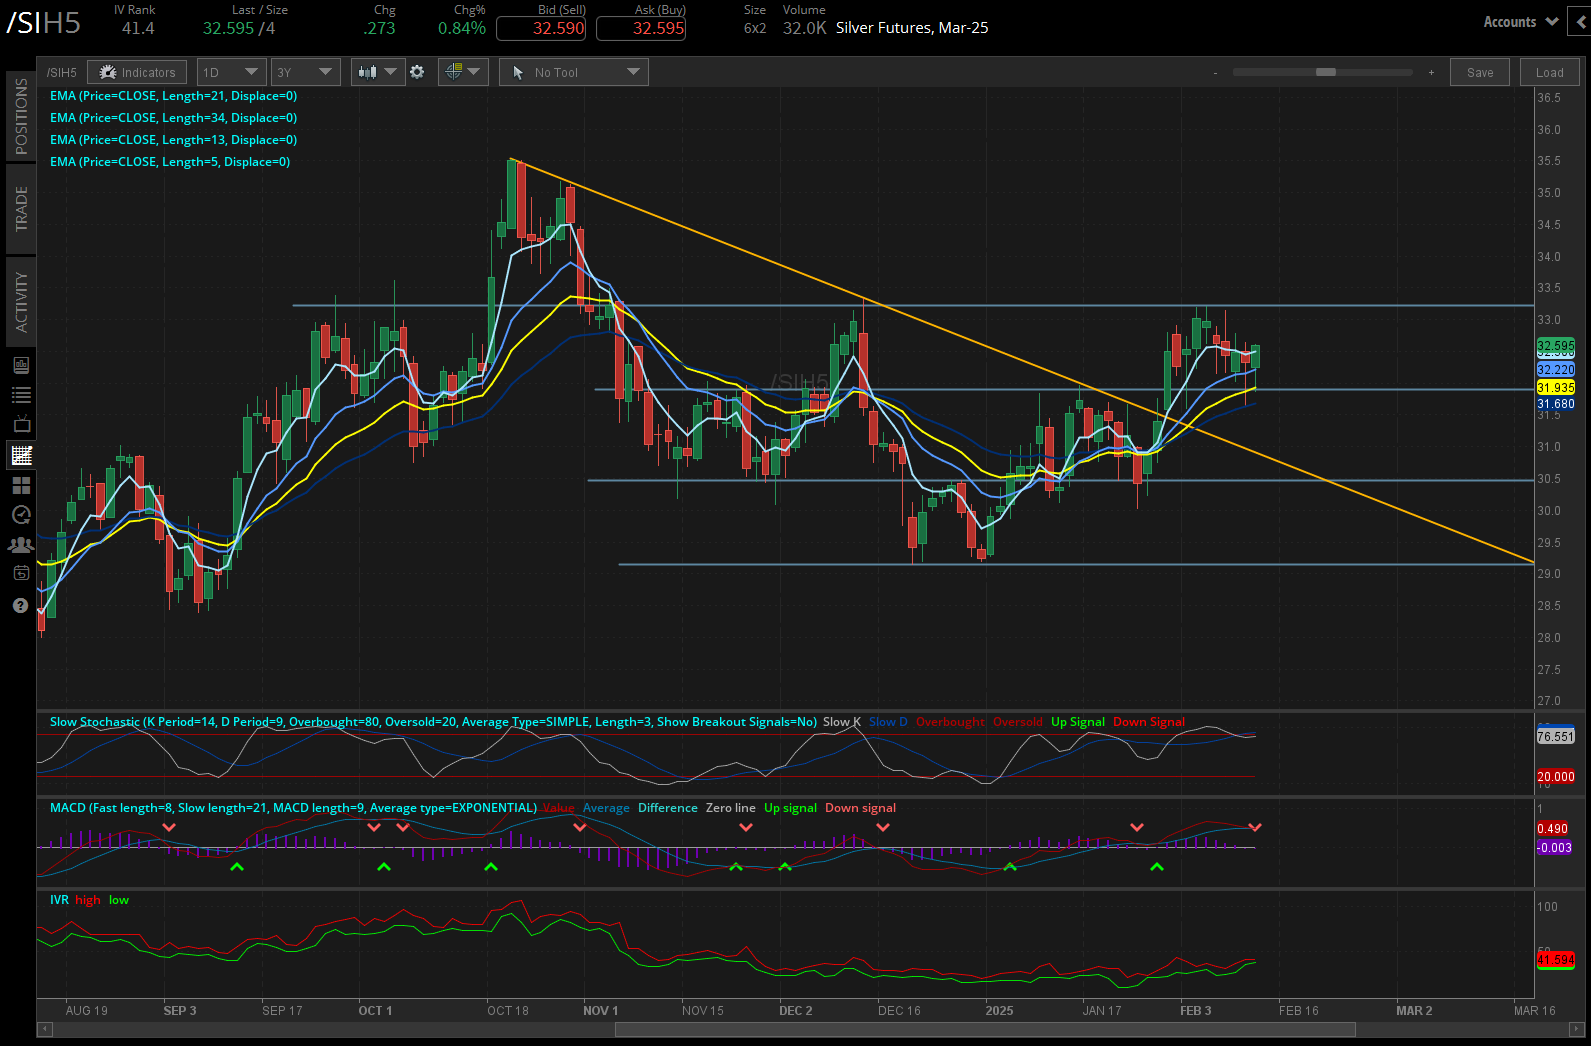Open the help question mark icon

pos(20,605)
